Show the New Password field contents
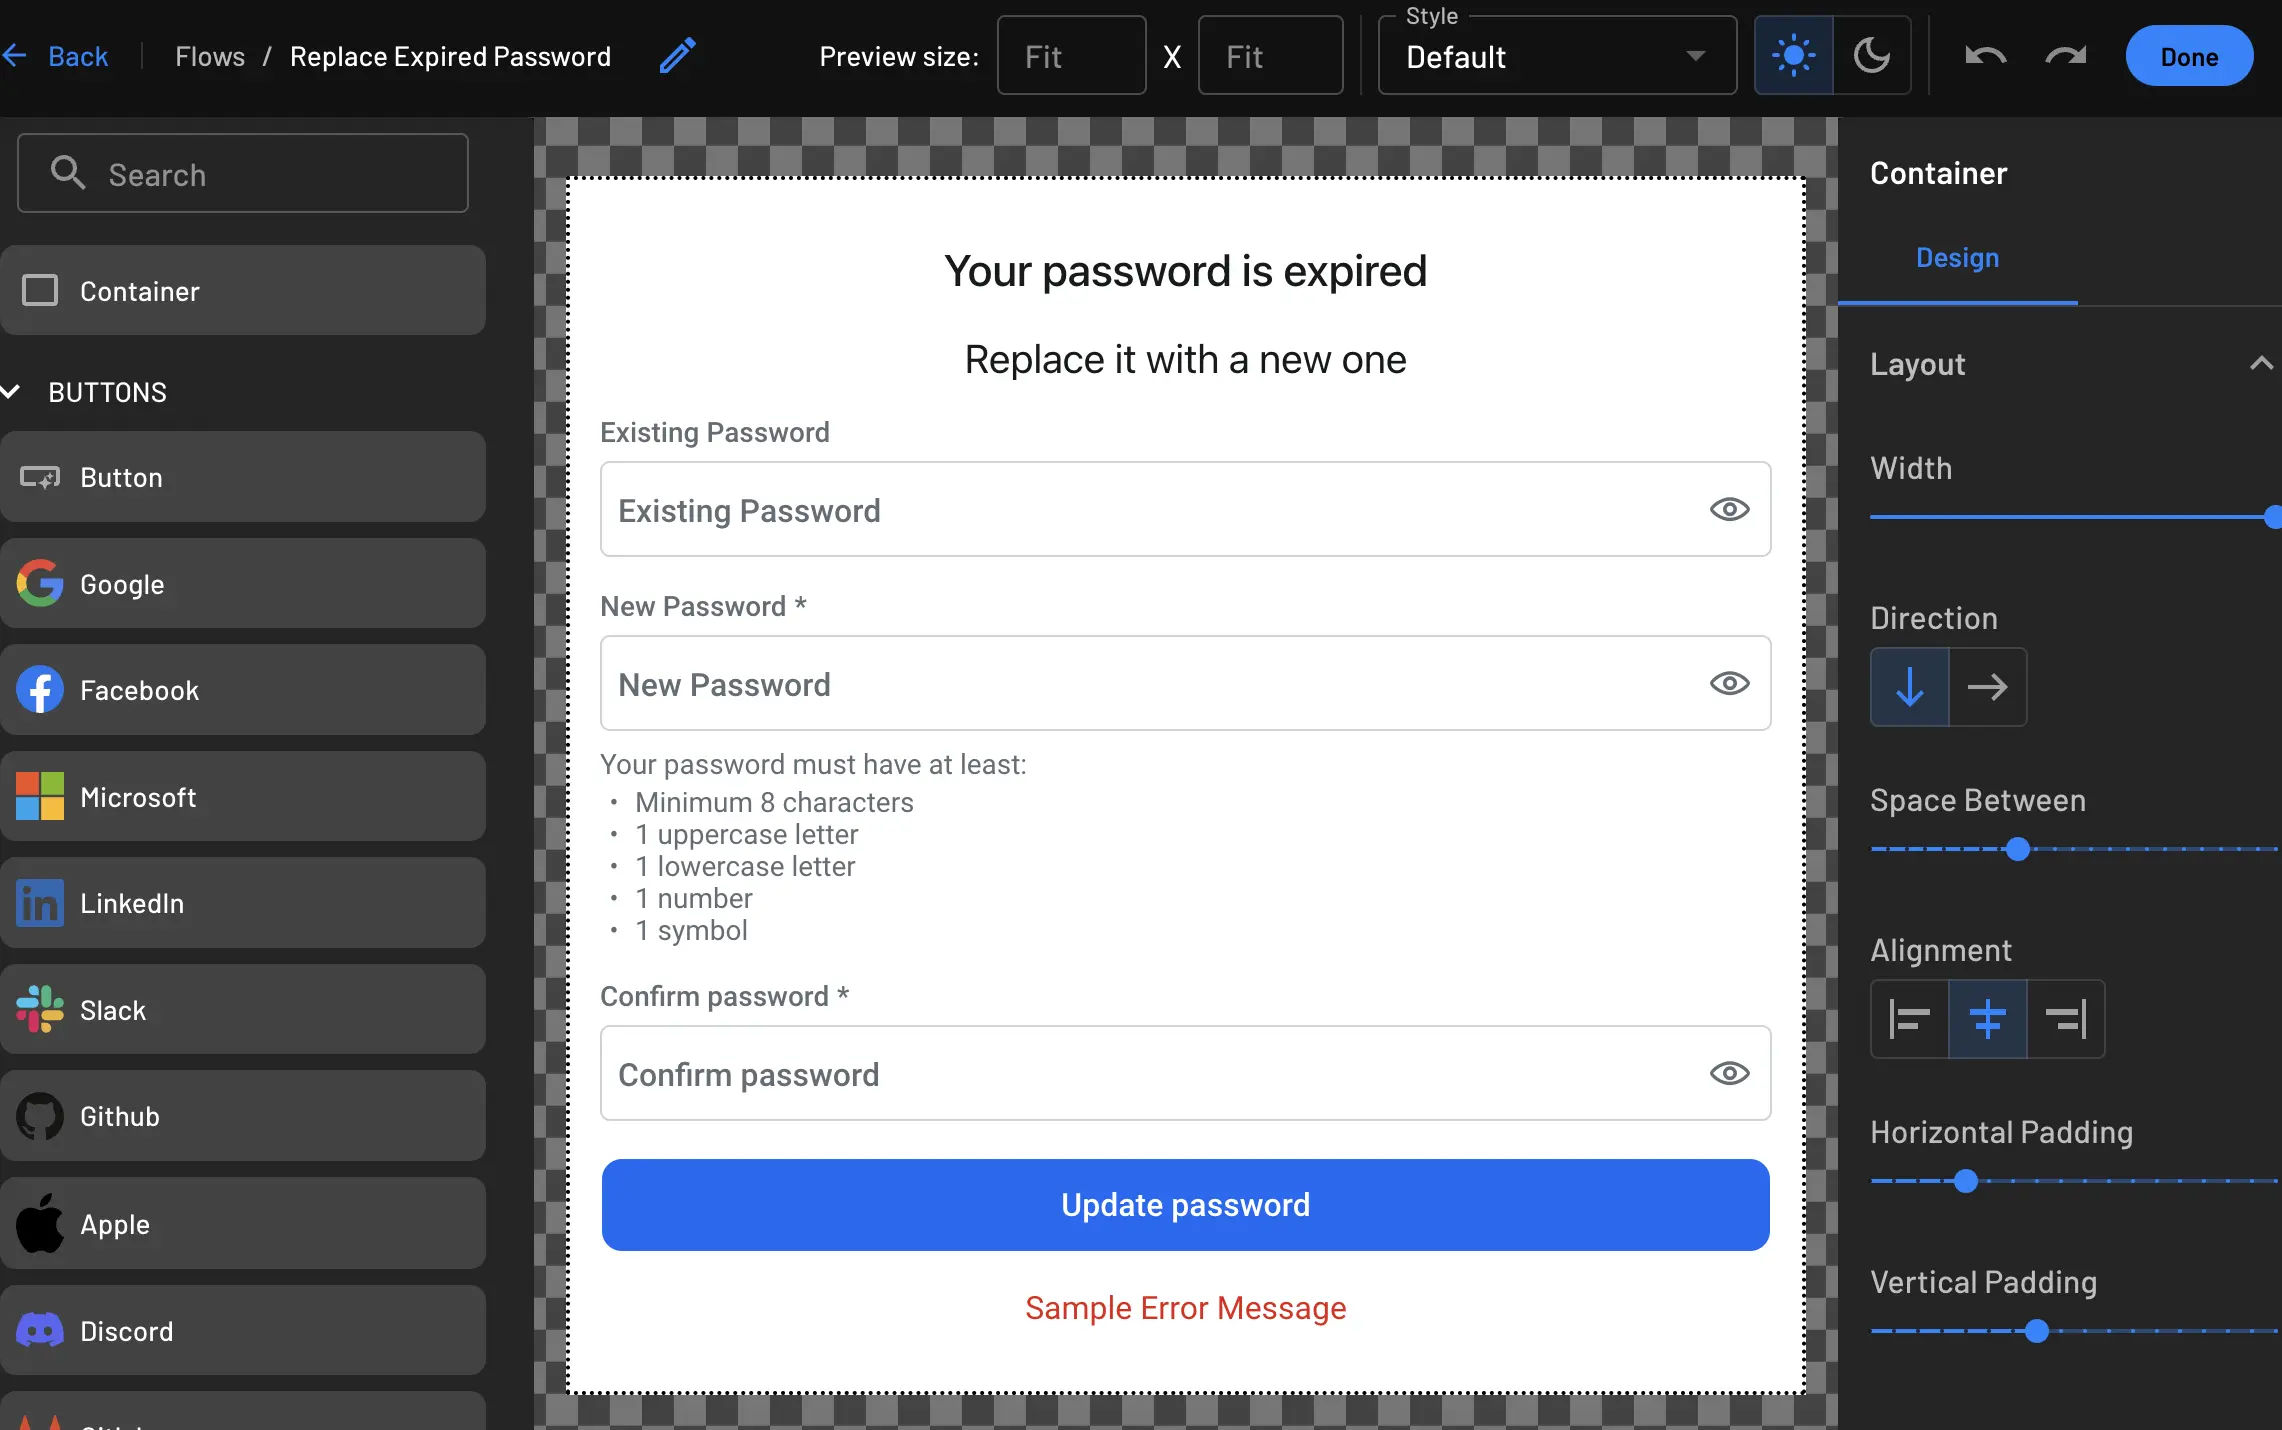This screenshot has width=2282, height=1430. [x=1729, y=684]
